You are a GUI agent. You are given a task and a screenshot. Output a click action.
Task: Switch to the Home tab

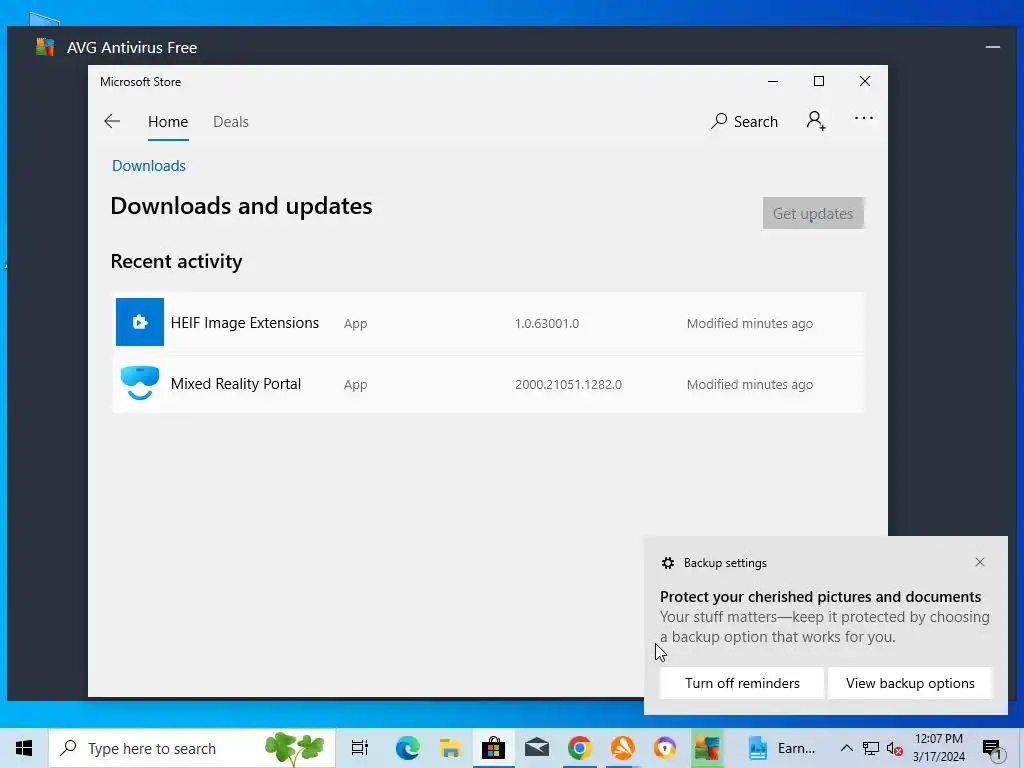click(x=168, y=122)
